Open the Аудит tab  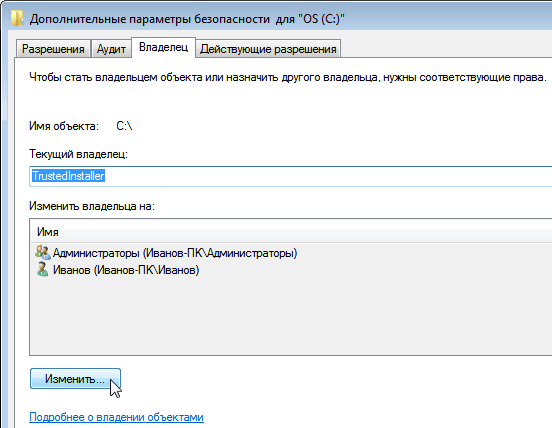[x=111, y=49]
